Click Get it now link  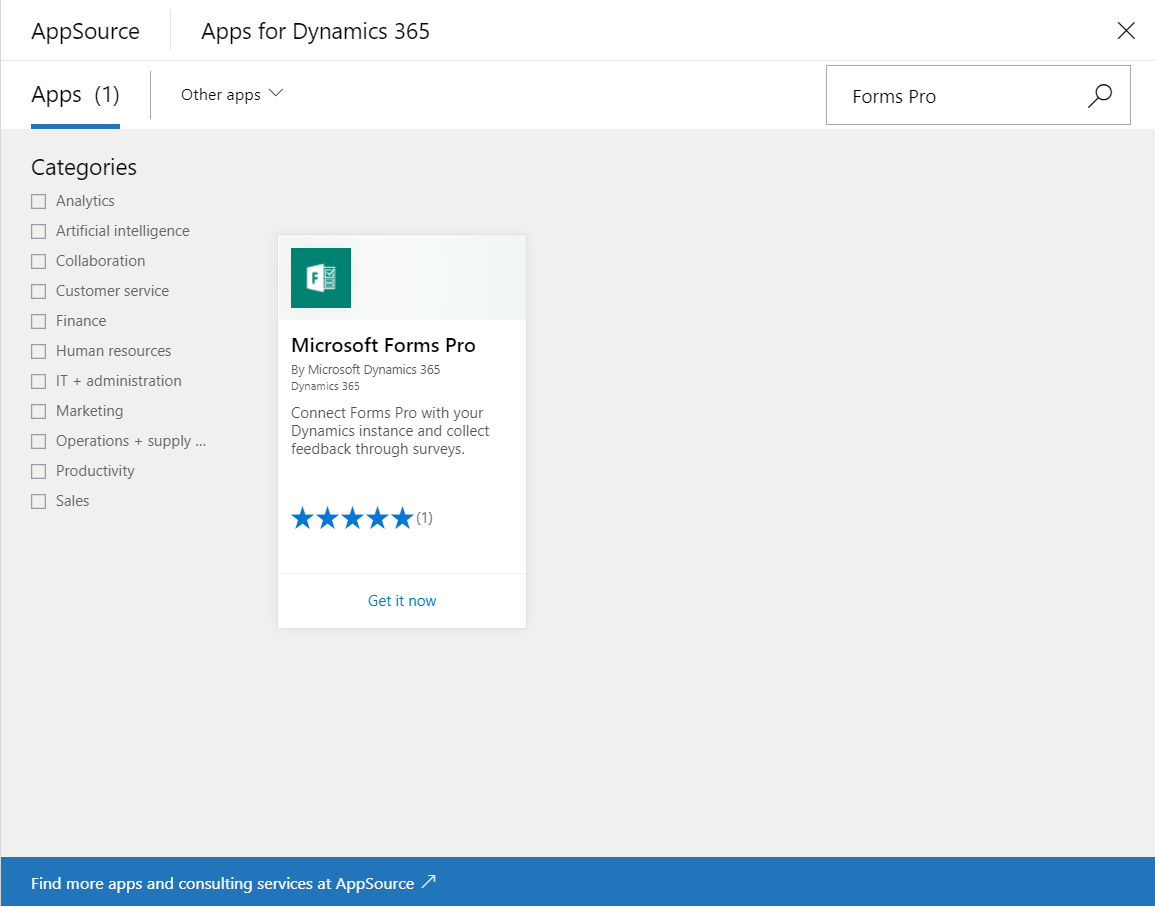tap(402, 600)
